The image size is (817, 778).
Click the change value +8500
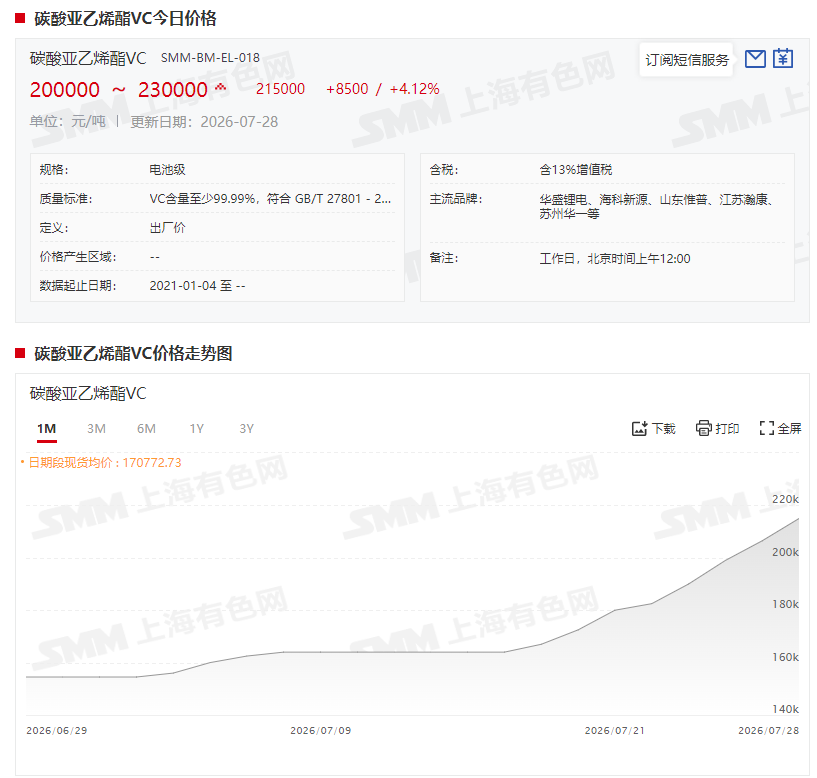pos(347,89)
